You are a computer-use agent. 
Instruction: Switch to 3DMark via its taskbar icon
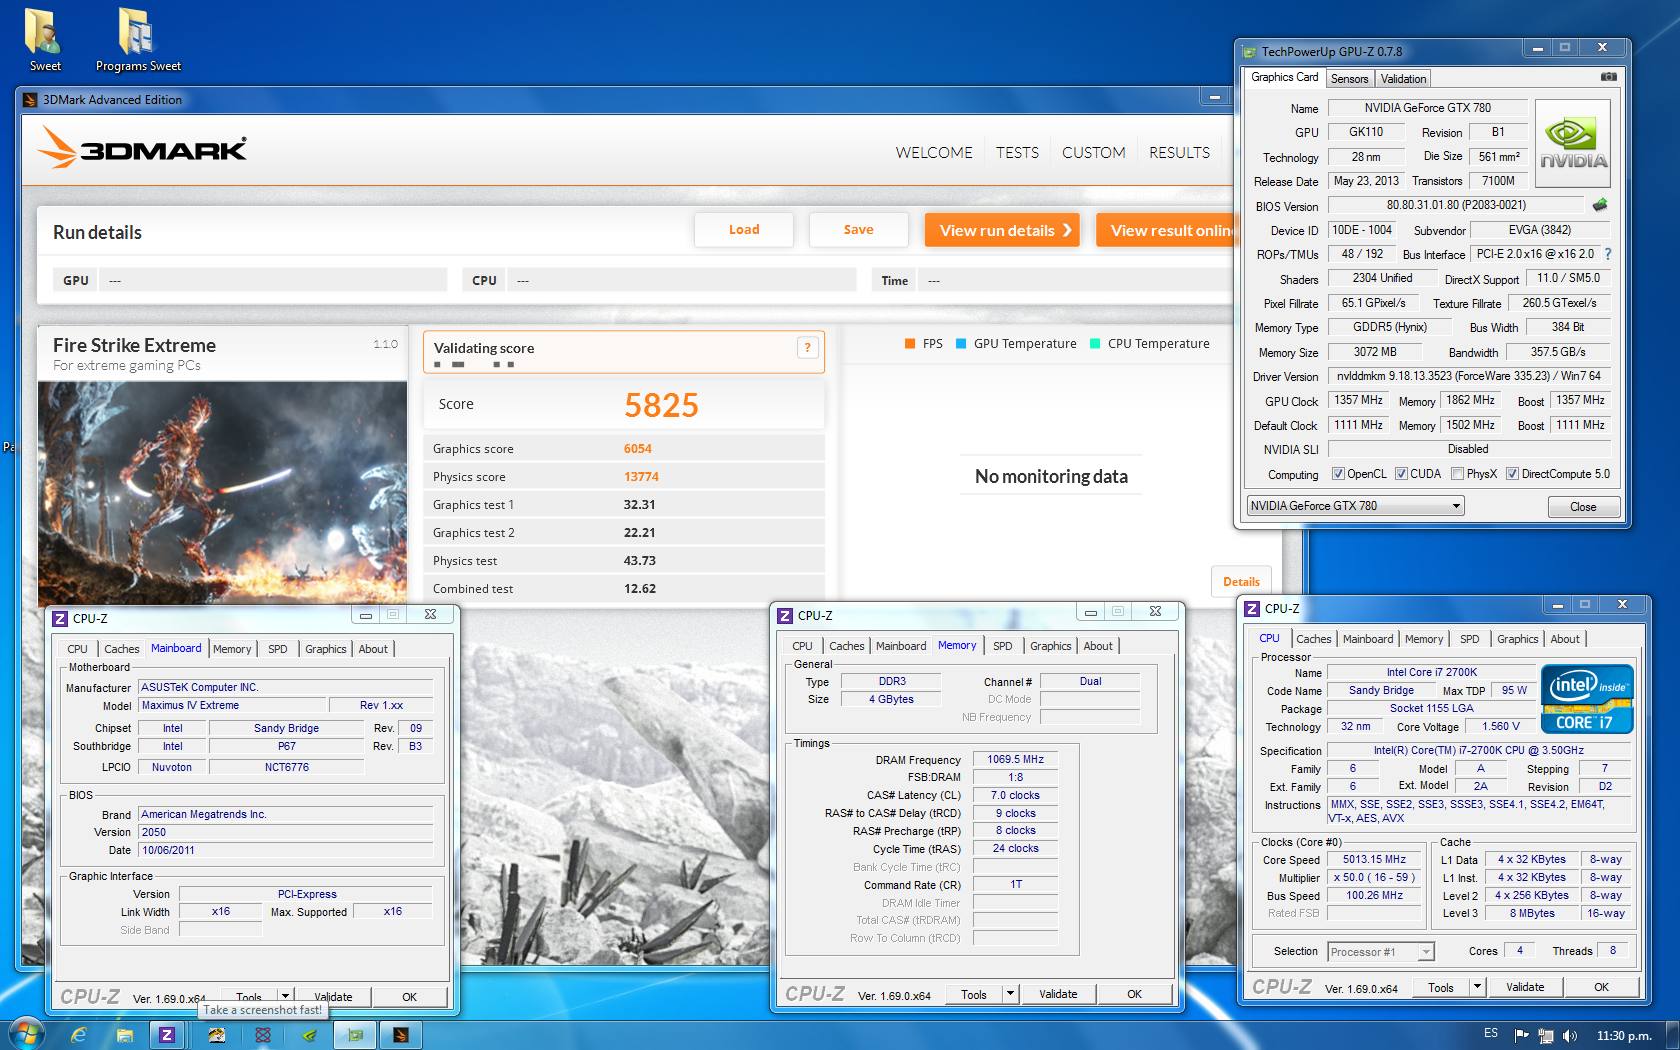401,1035
